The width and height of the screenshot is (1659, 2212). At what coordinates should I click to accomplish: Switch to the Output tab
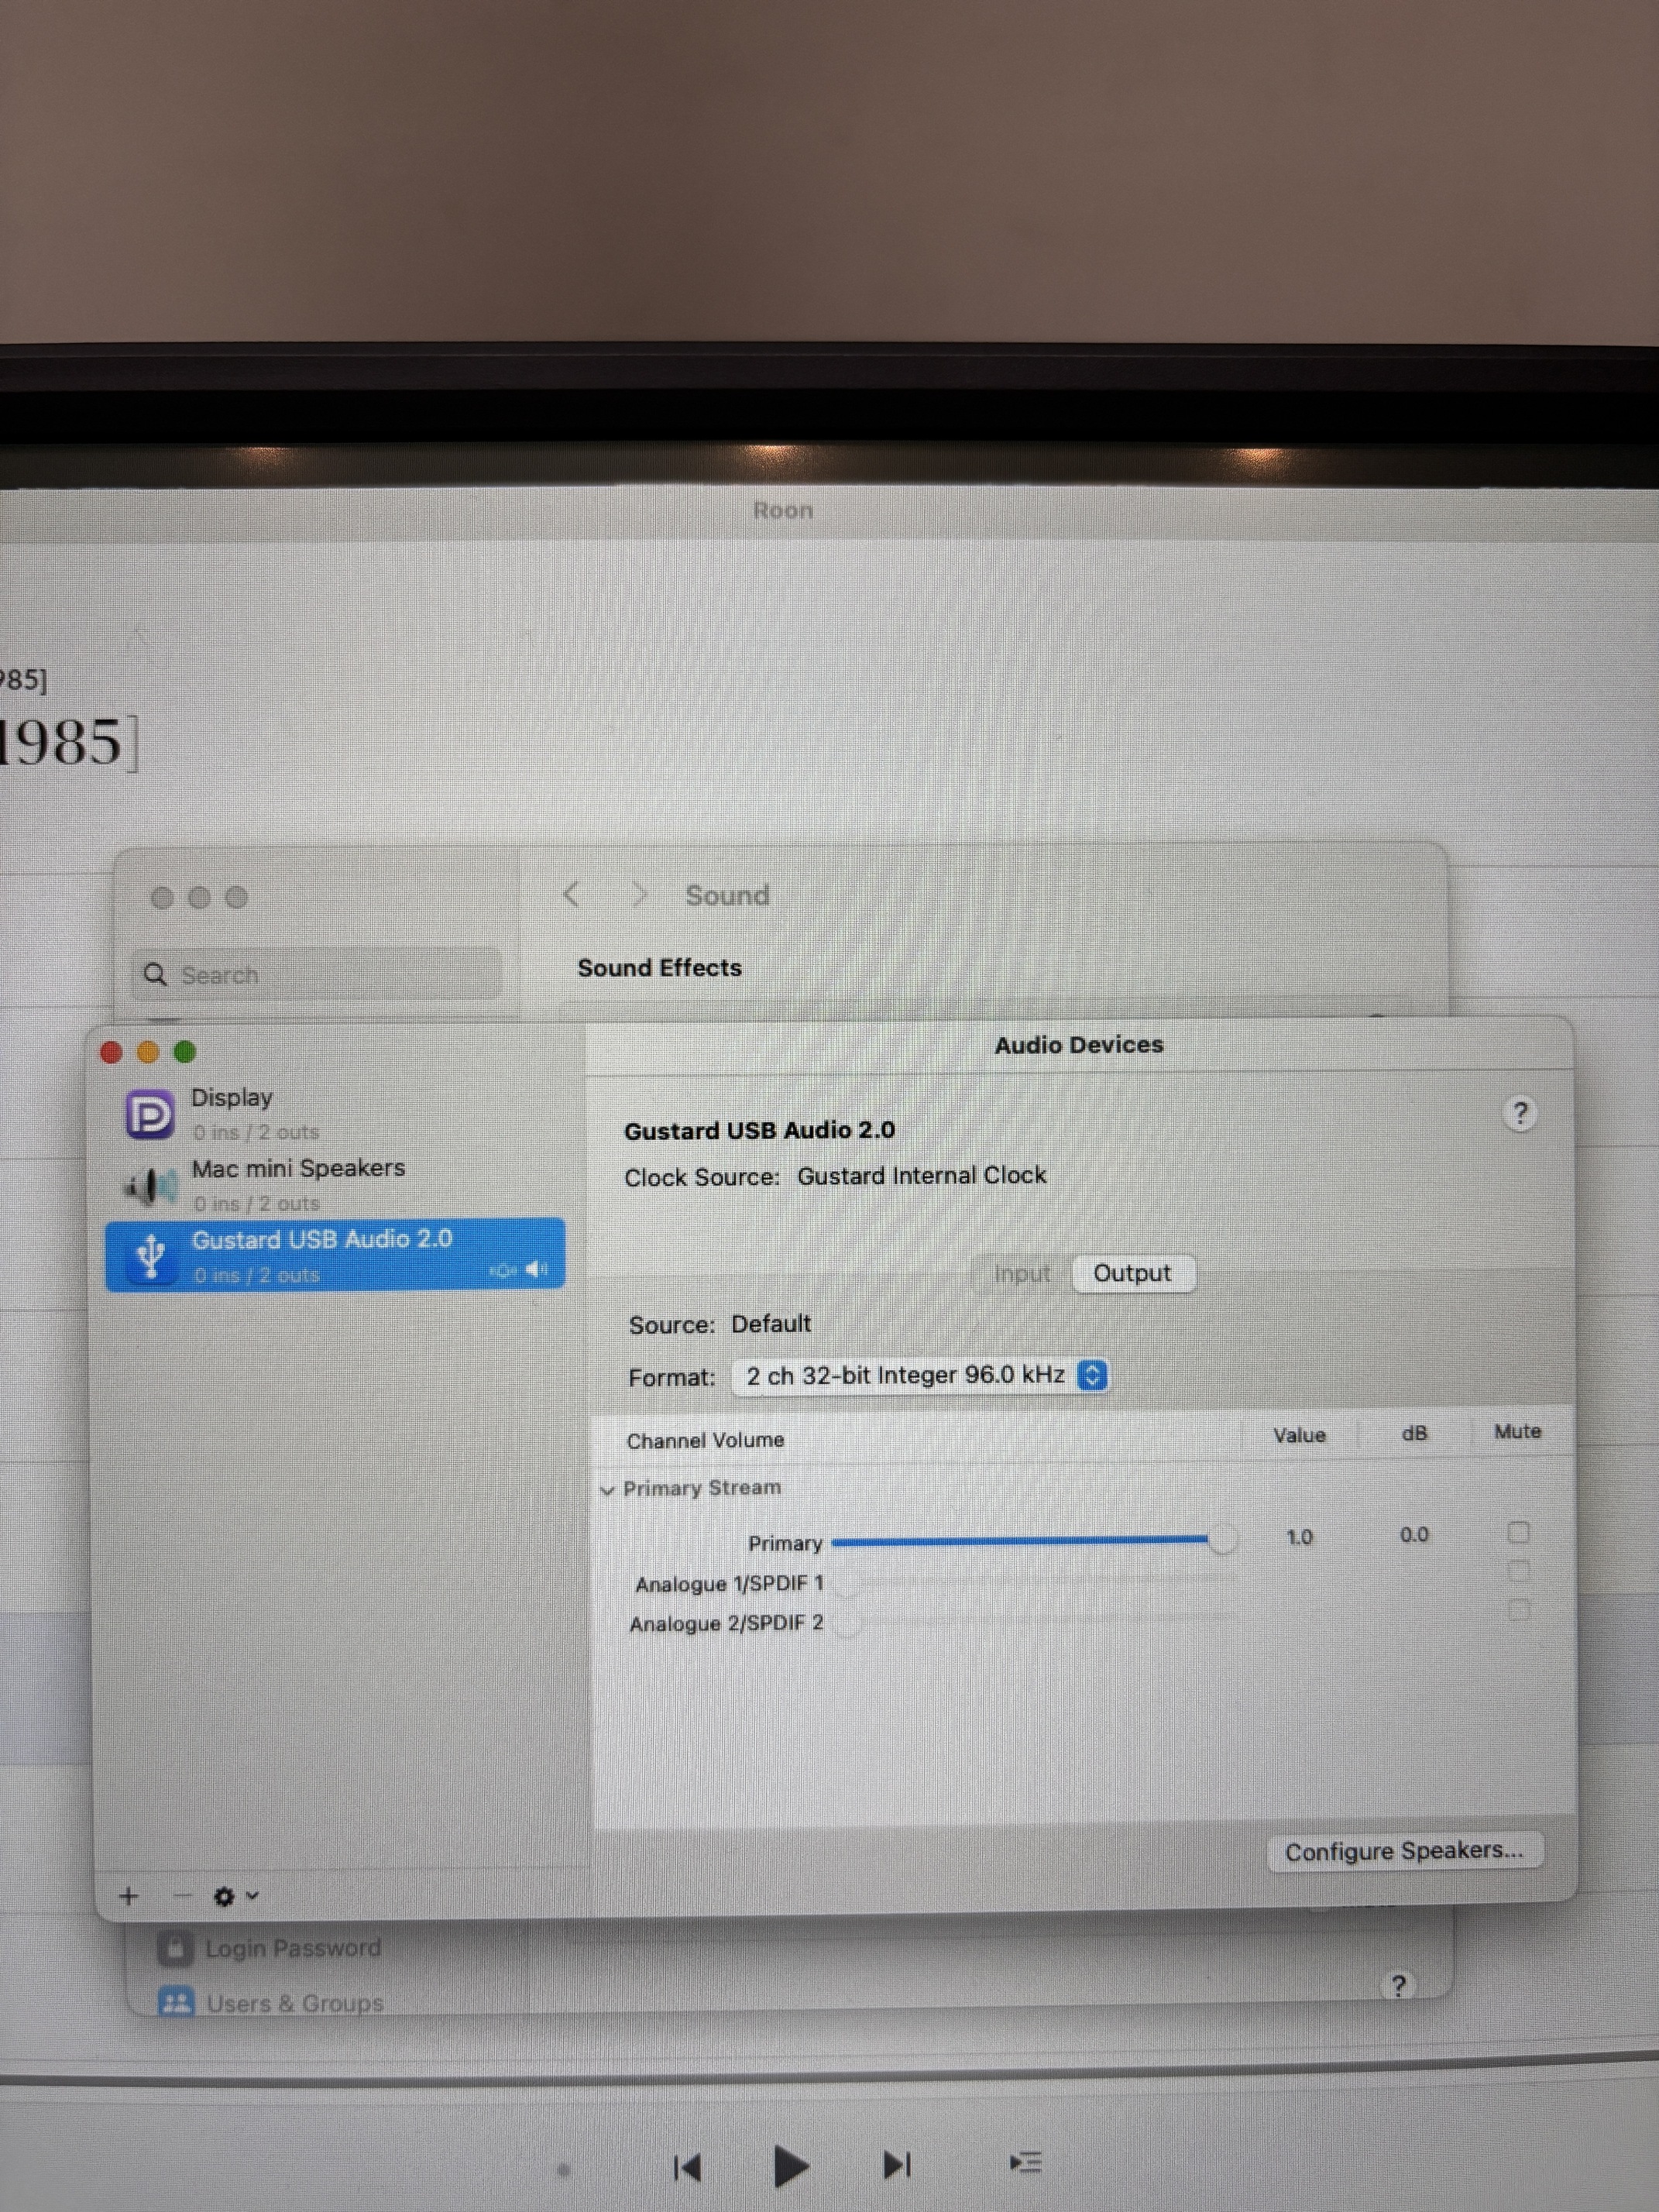tap(1132, 1273)
